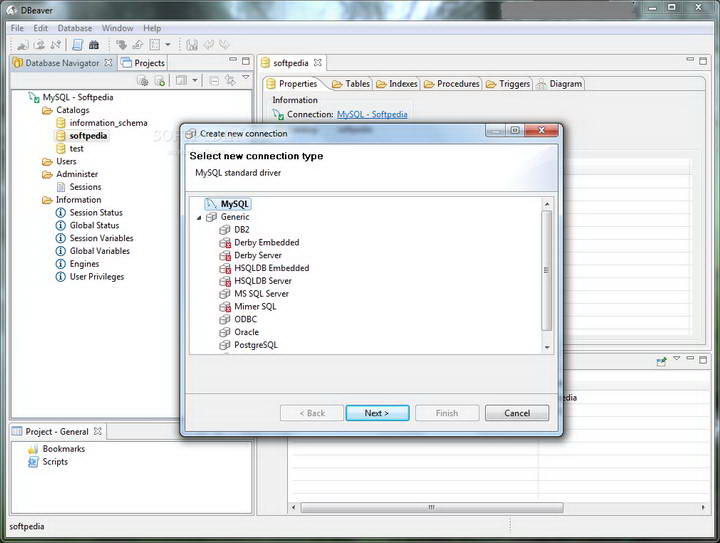Open the Database menu
This screenshot has height=543, width=720.
click(x=74, y=28)
